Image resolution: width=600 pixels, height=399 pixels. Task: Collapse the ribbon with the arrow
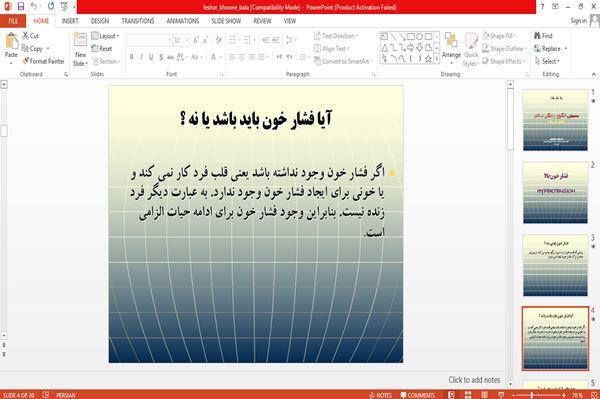593,74
